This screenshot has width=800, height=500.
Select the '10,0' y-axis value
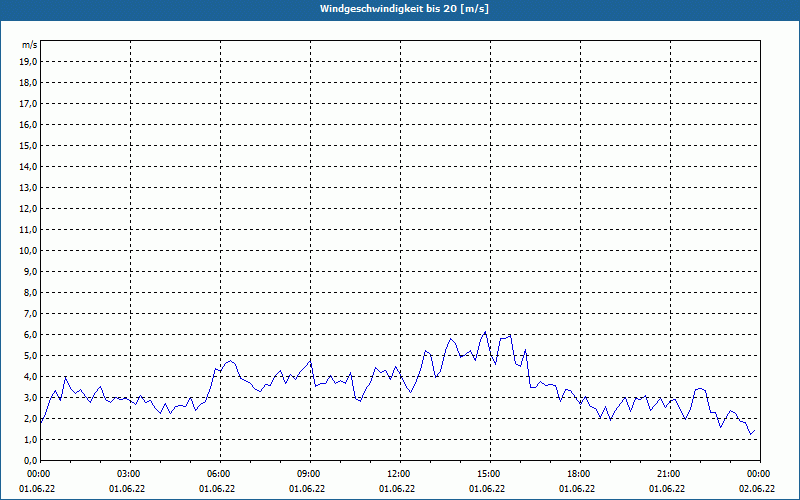point(28,251)
